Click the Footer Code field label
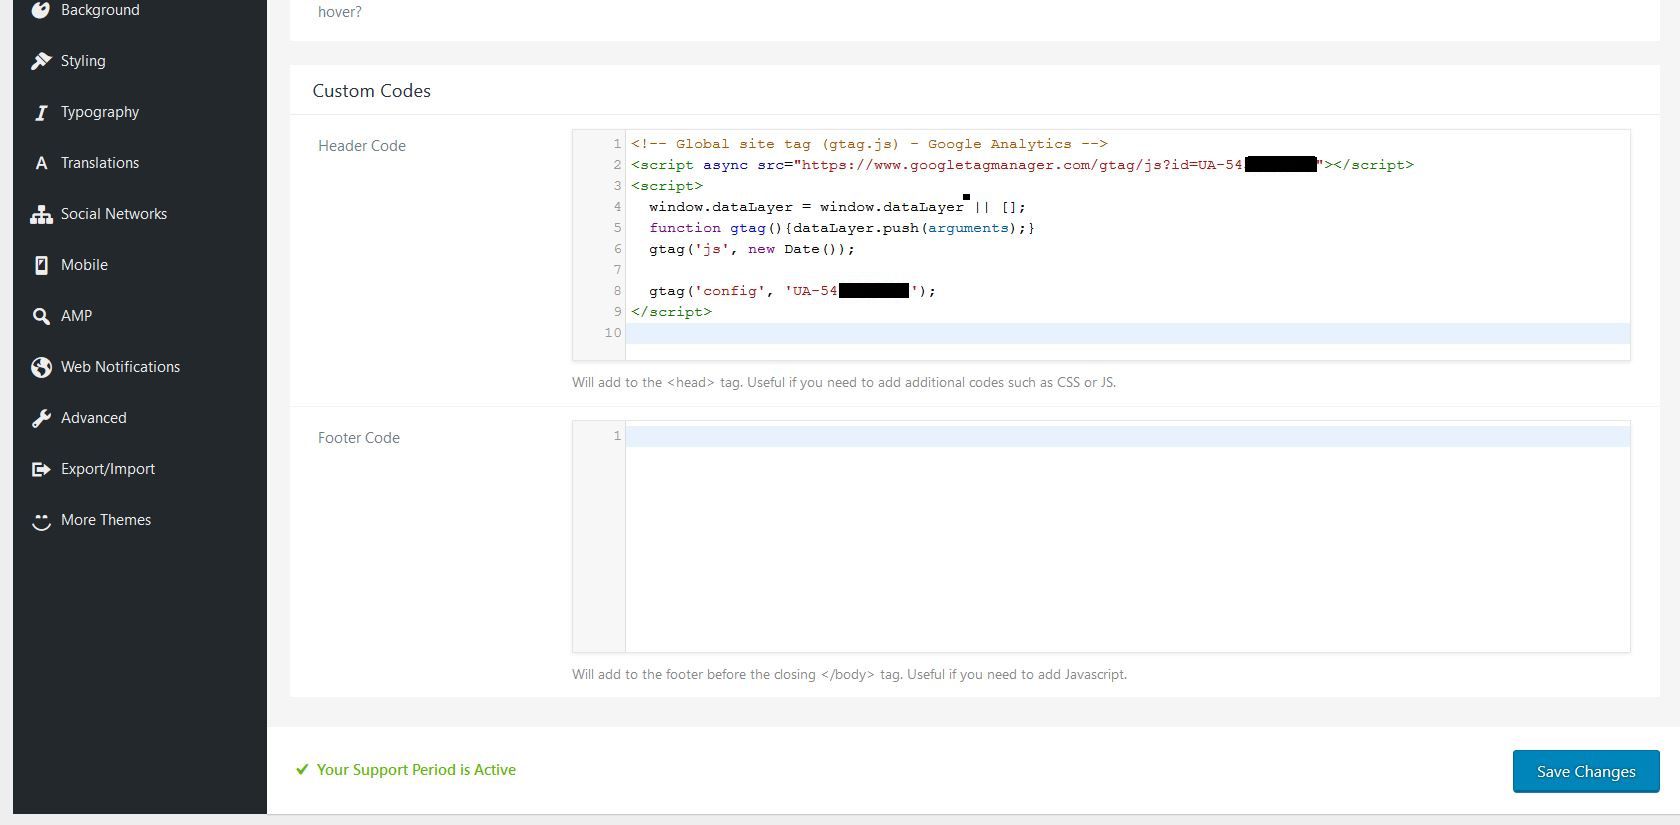This screenshot has height=825, width=1680. point(359,438)
